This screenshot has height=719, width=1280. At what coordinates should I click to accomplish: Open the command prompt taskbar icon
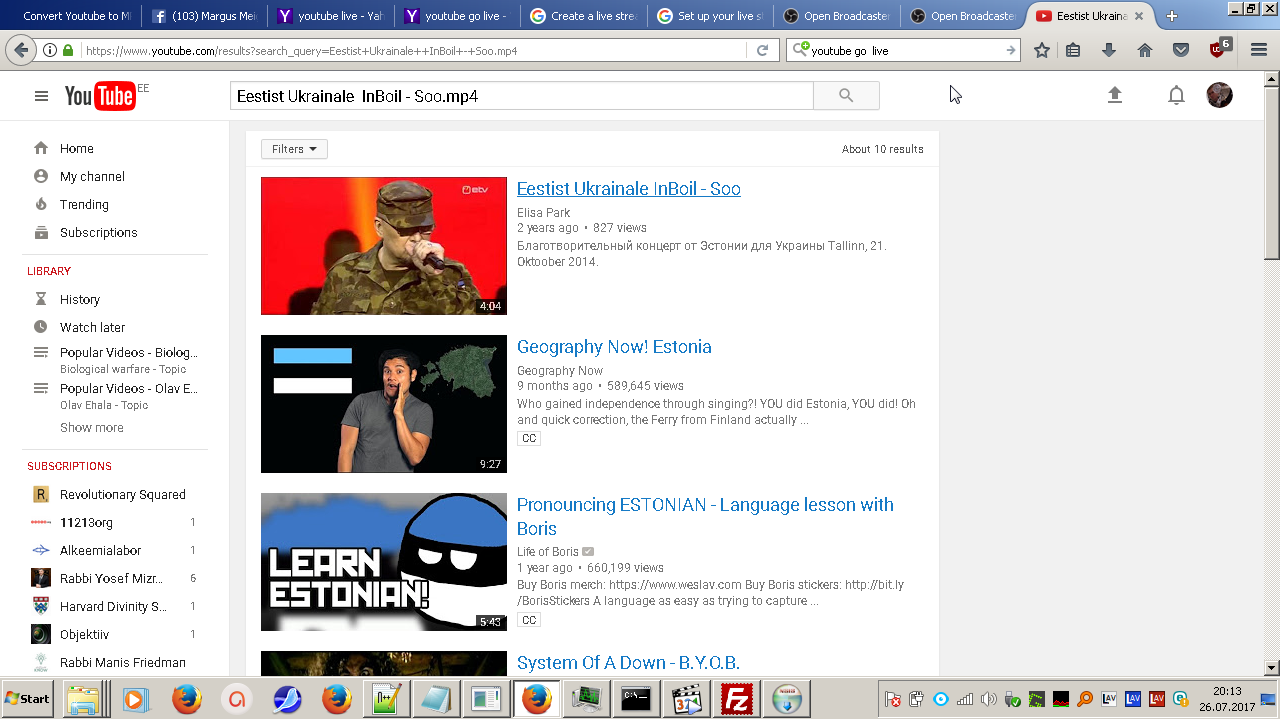point(636,699)
